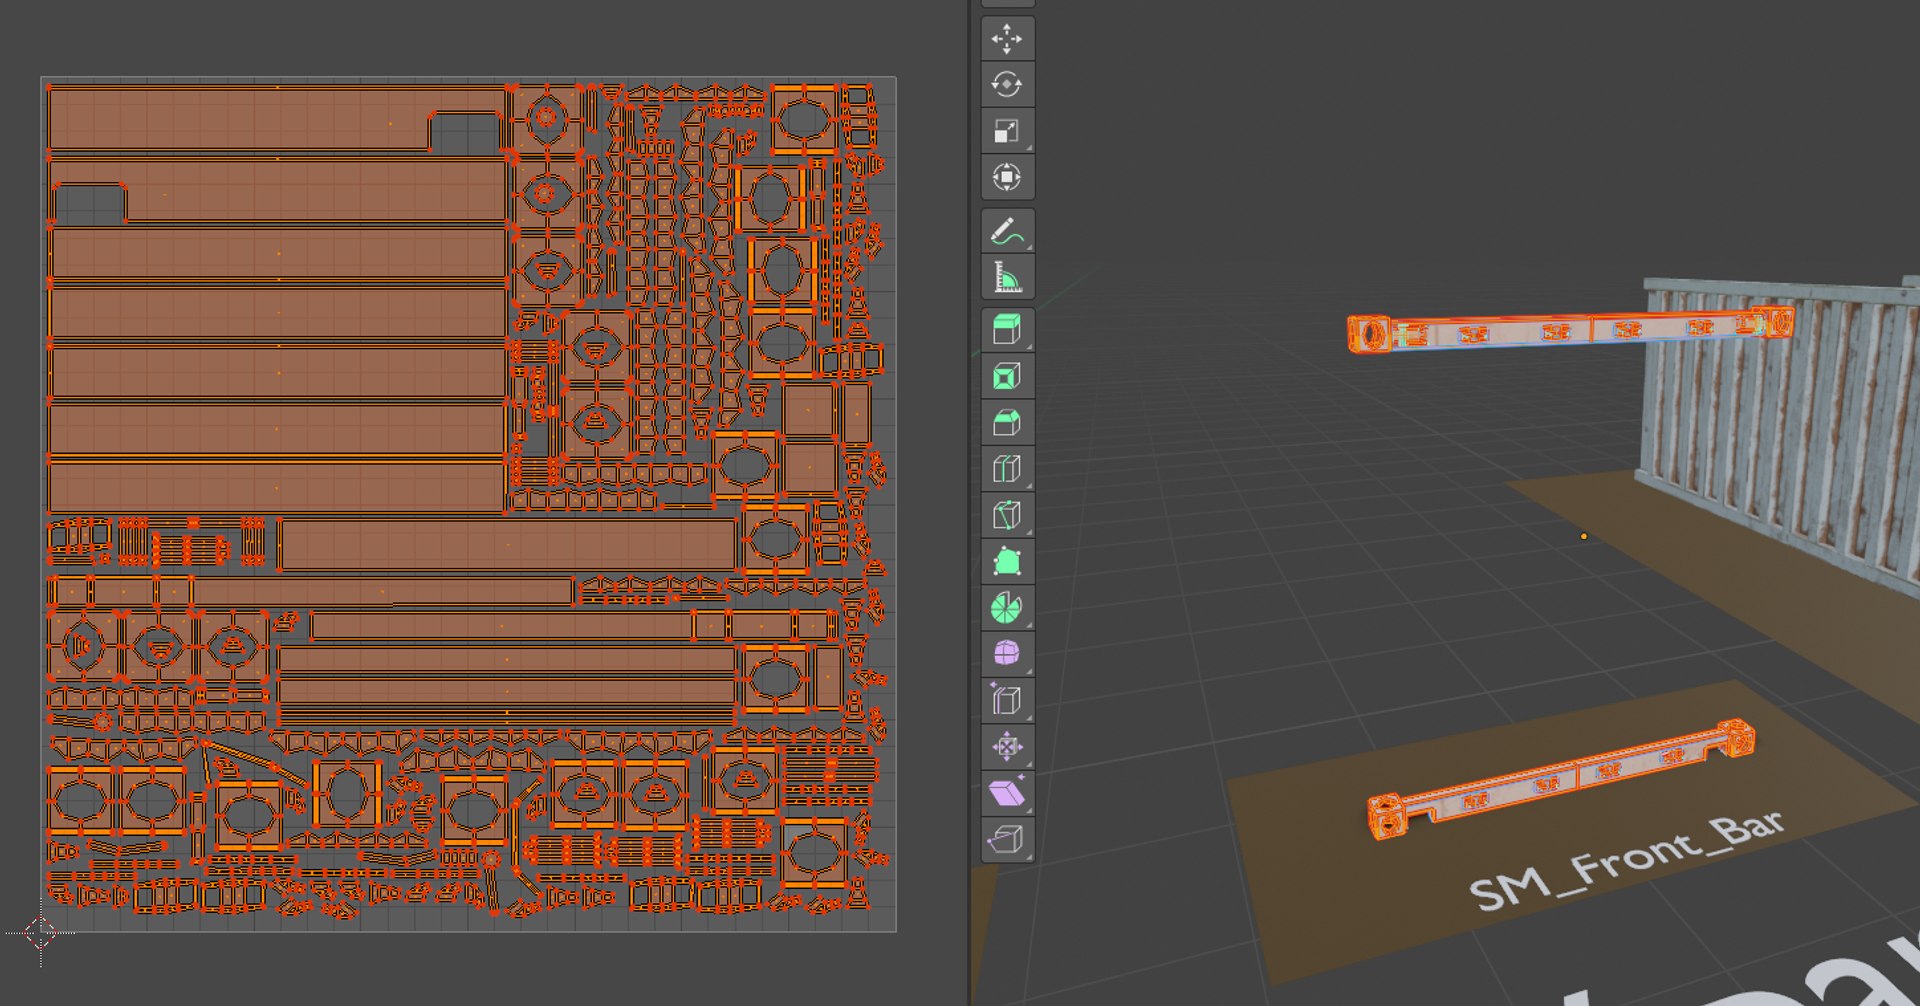The image size is (1920, 1006).
Task: Pick the Shear tool
Action: (x=1007, y=793)
